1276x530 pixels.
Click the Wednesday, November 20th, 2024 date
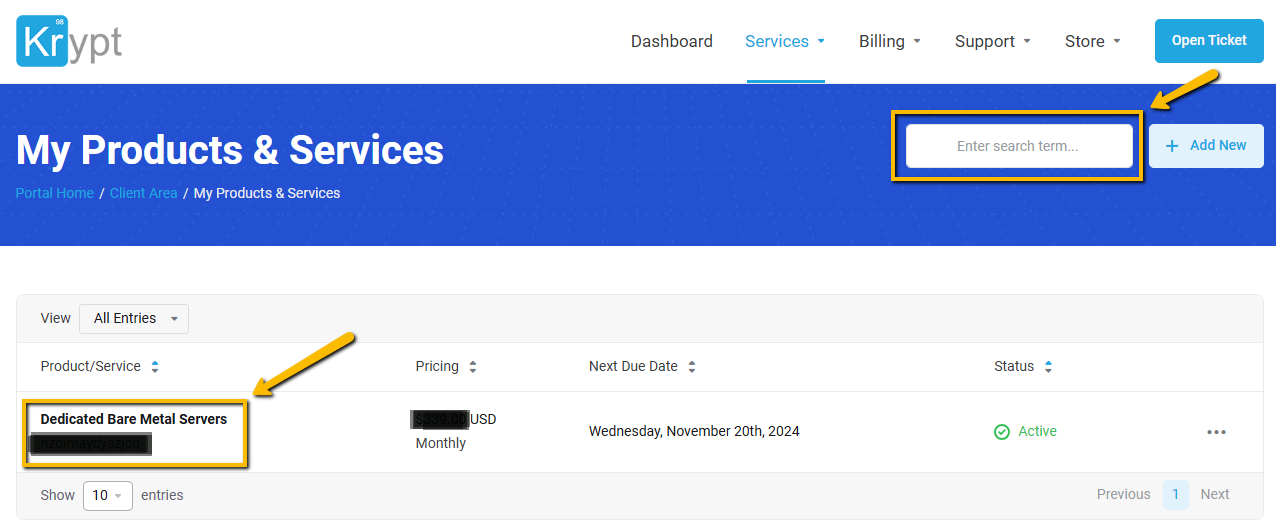pyautogui.click(x=694, y=432)
